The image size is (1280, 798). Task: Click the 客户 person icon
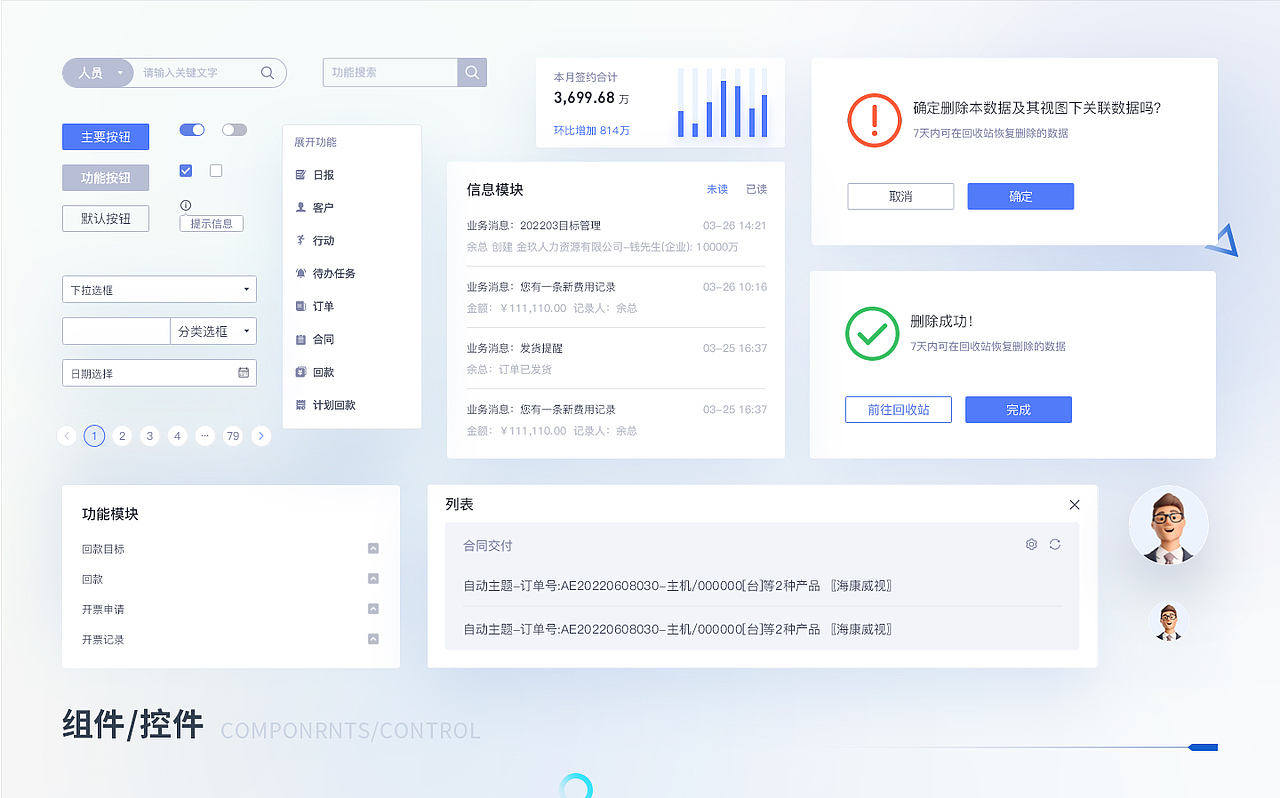[x=301, y=207]
